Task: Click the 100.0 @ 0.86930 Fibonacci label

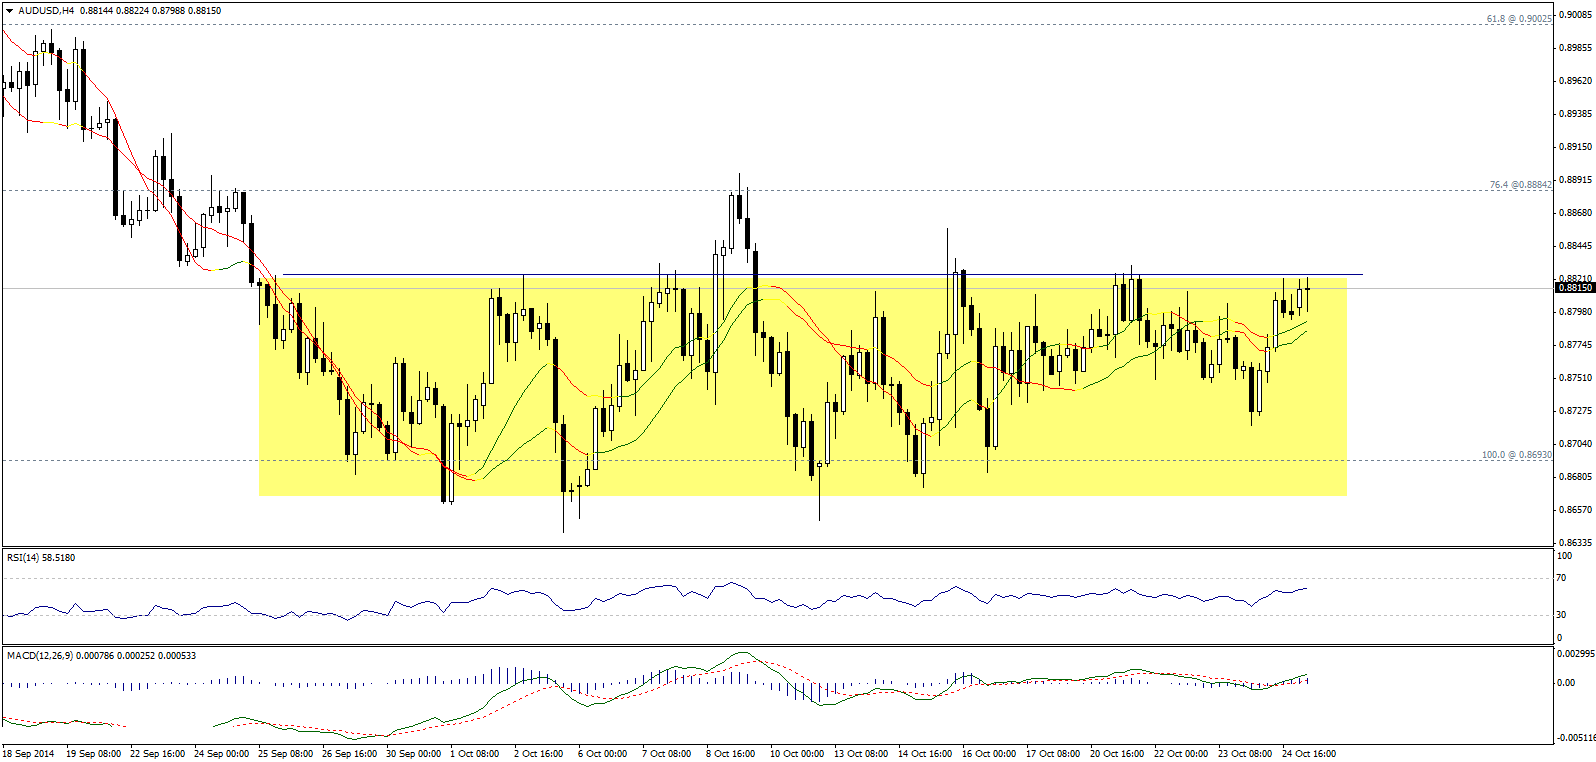Action: [x=1516, y=455]
